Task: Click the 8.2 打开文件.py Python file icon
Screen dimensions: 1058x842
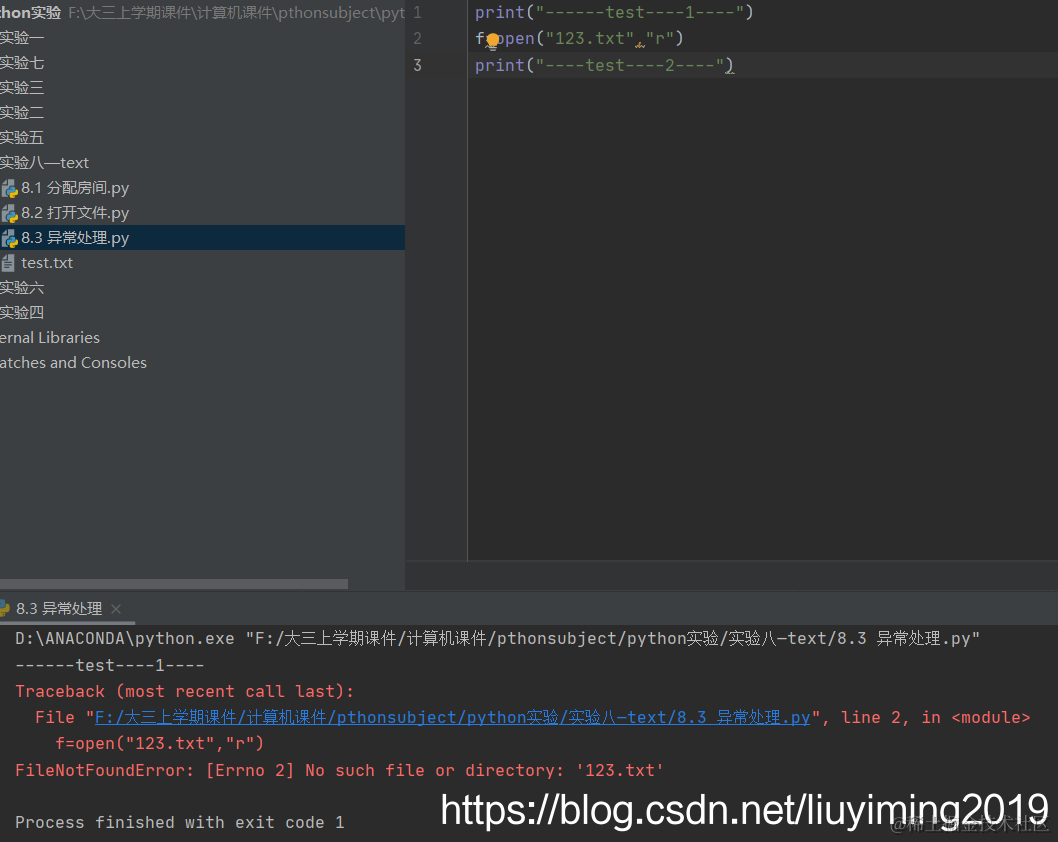Action: coord(9,213)
